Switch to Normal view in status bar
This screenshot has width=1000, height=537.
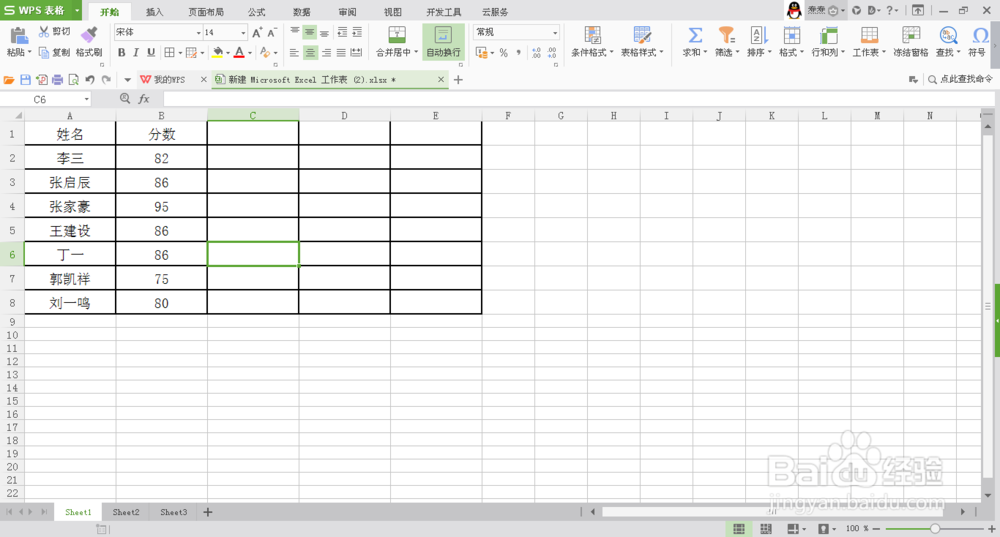click(739, 529)
